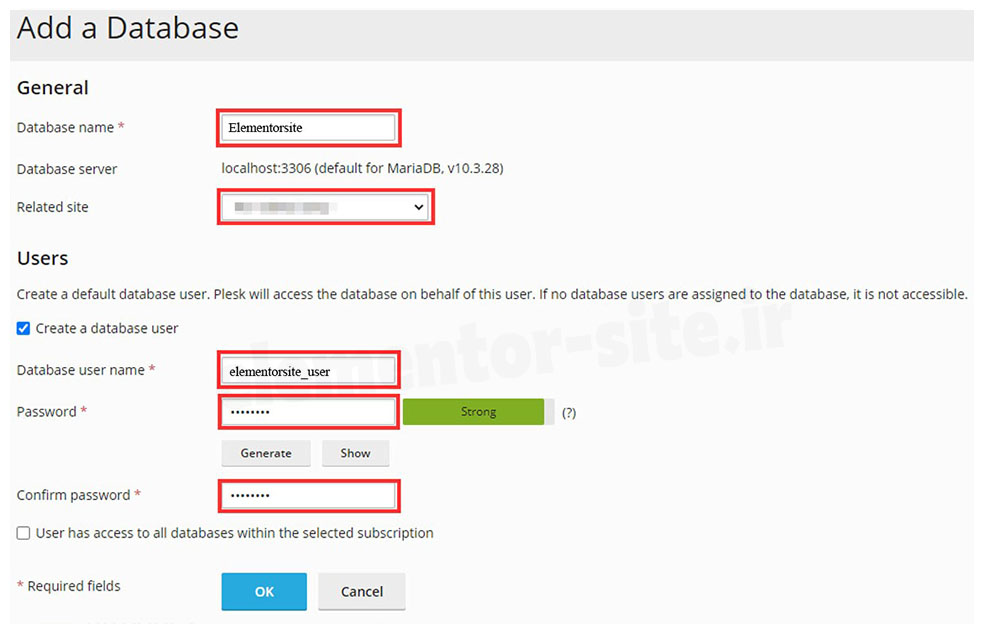Screen dimensions: 988x635
Task: Click the 'Related site' label
Action: [52, 207]
